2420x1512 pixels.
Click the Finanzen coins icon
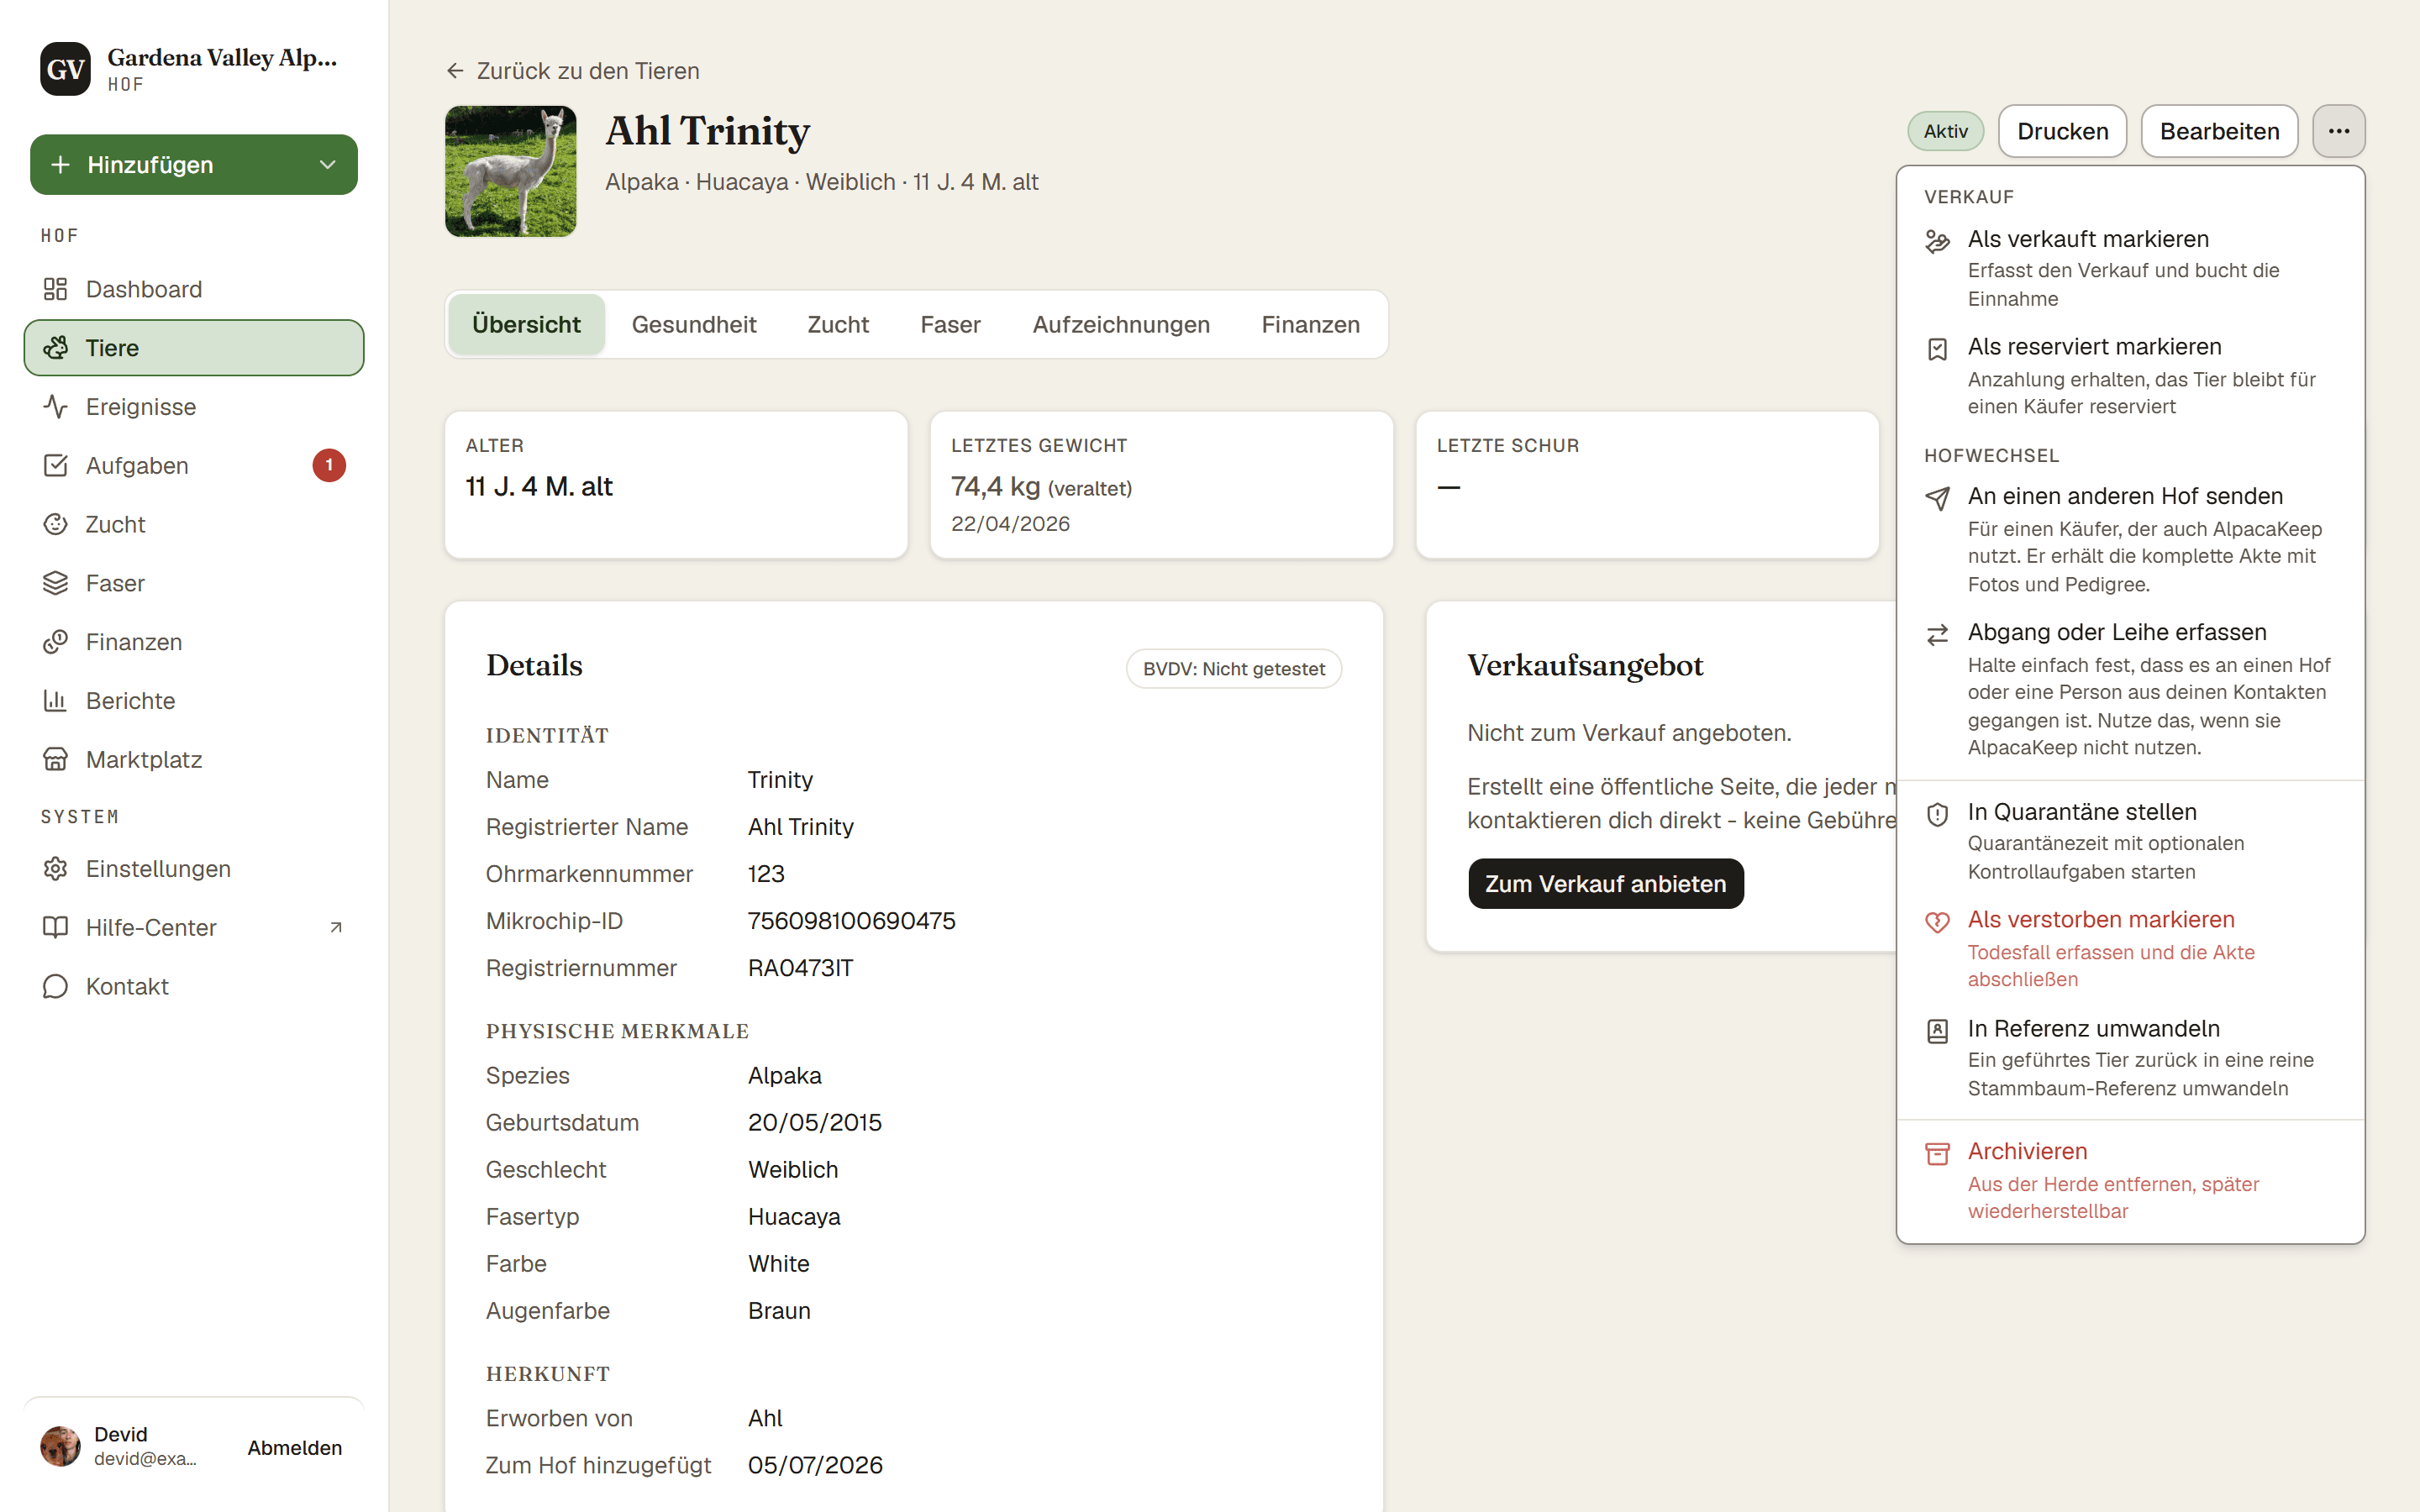tap(55, 642)
